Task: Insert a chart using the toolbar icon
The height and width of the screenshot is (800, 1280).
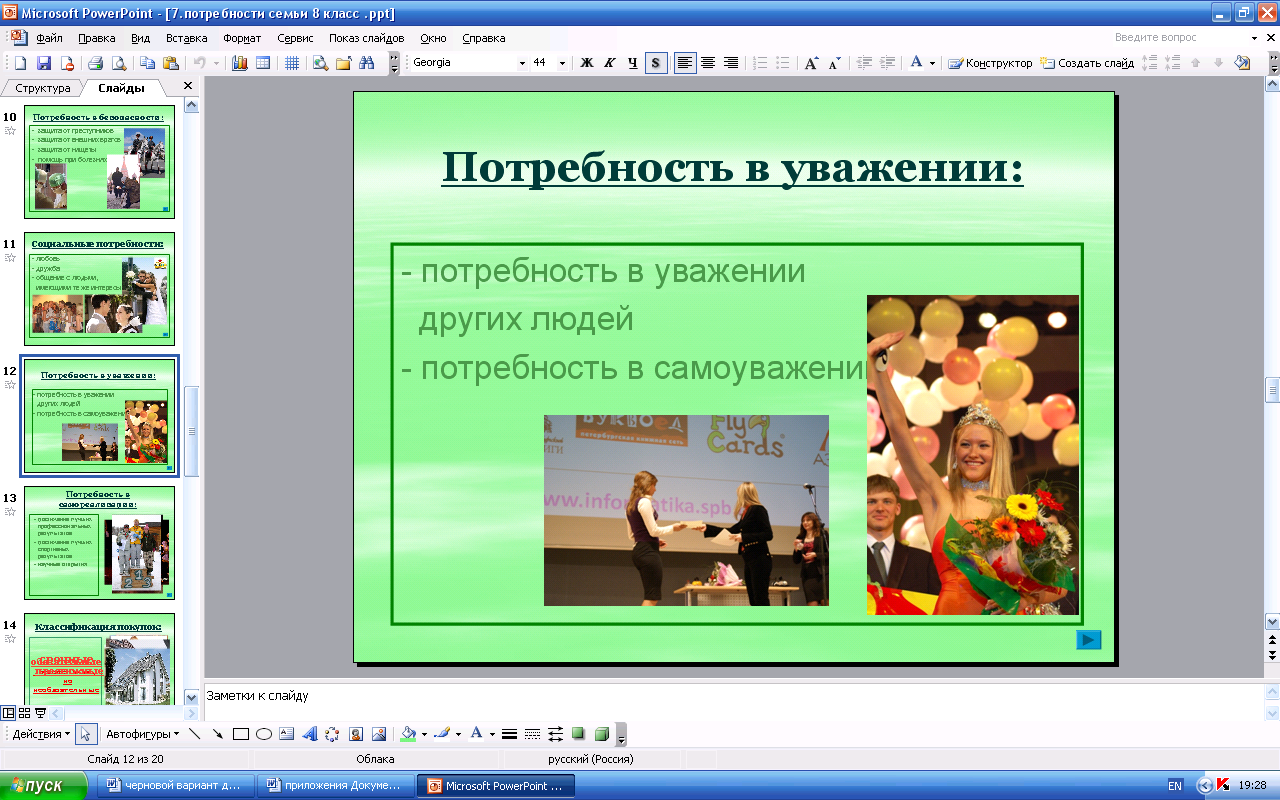Action: pyautogui.click(x=239, y=63)
